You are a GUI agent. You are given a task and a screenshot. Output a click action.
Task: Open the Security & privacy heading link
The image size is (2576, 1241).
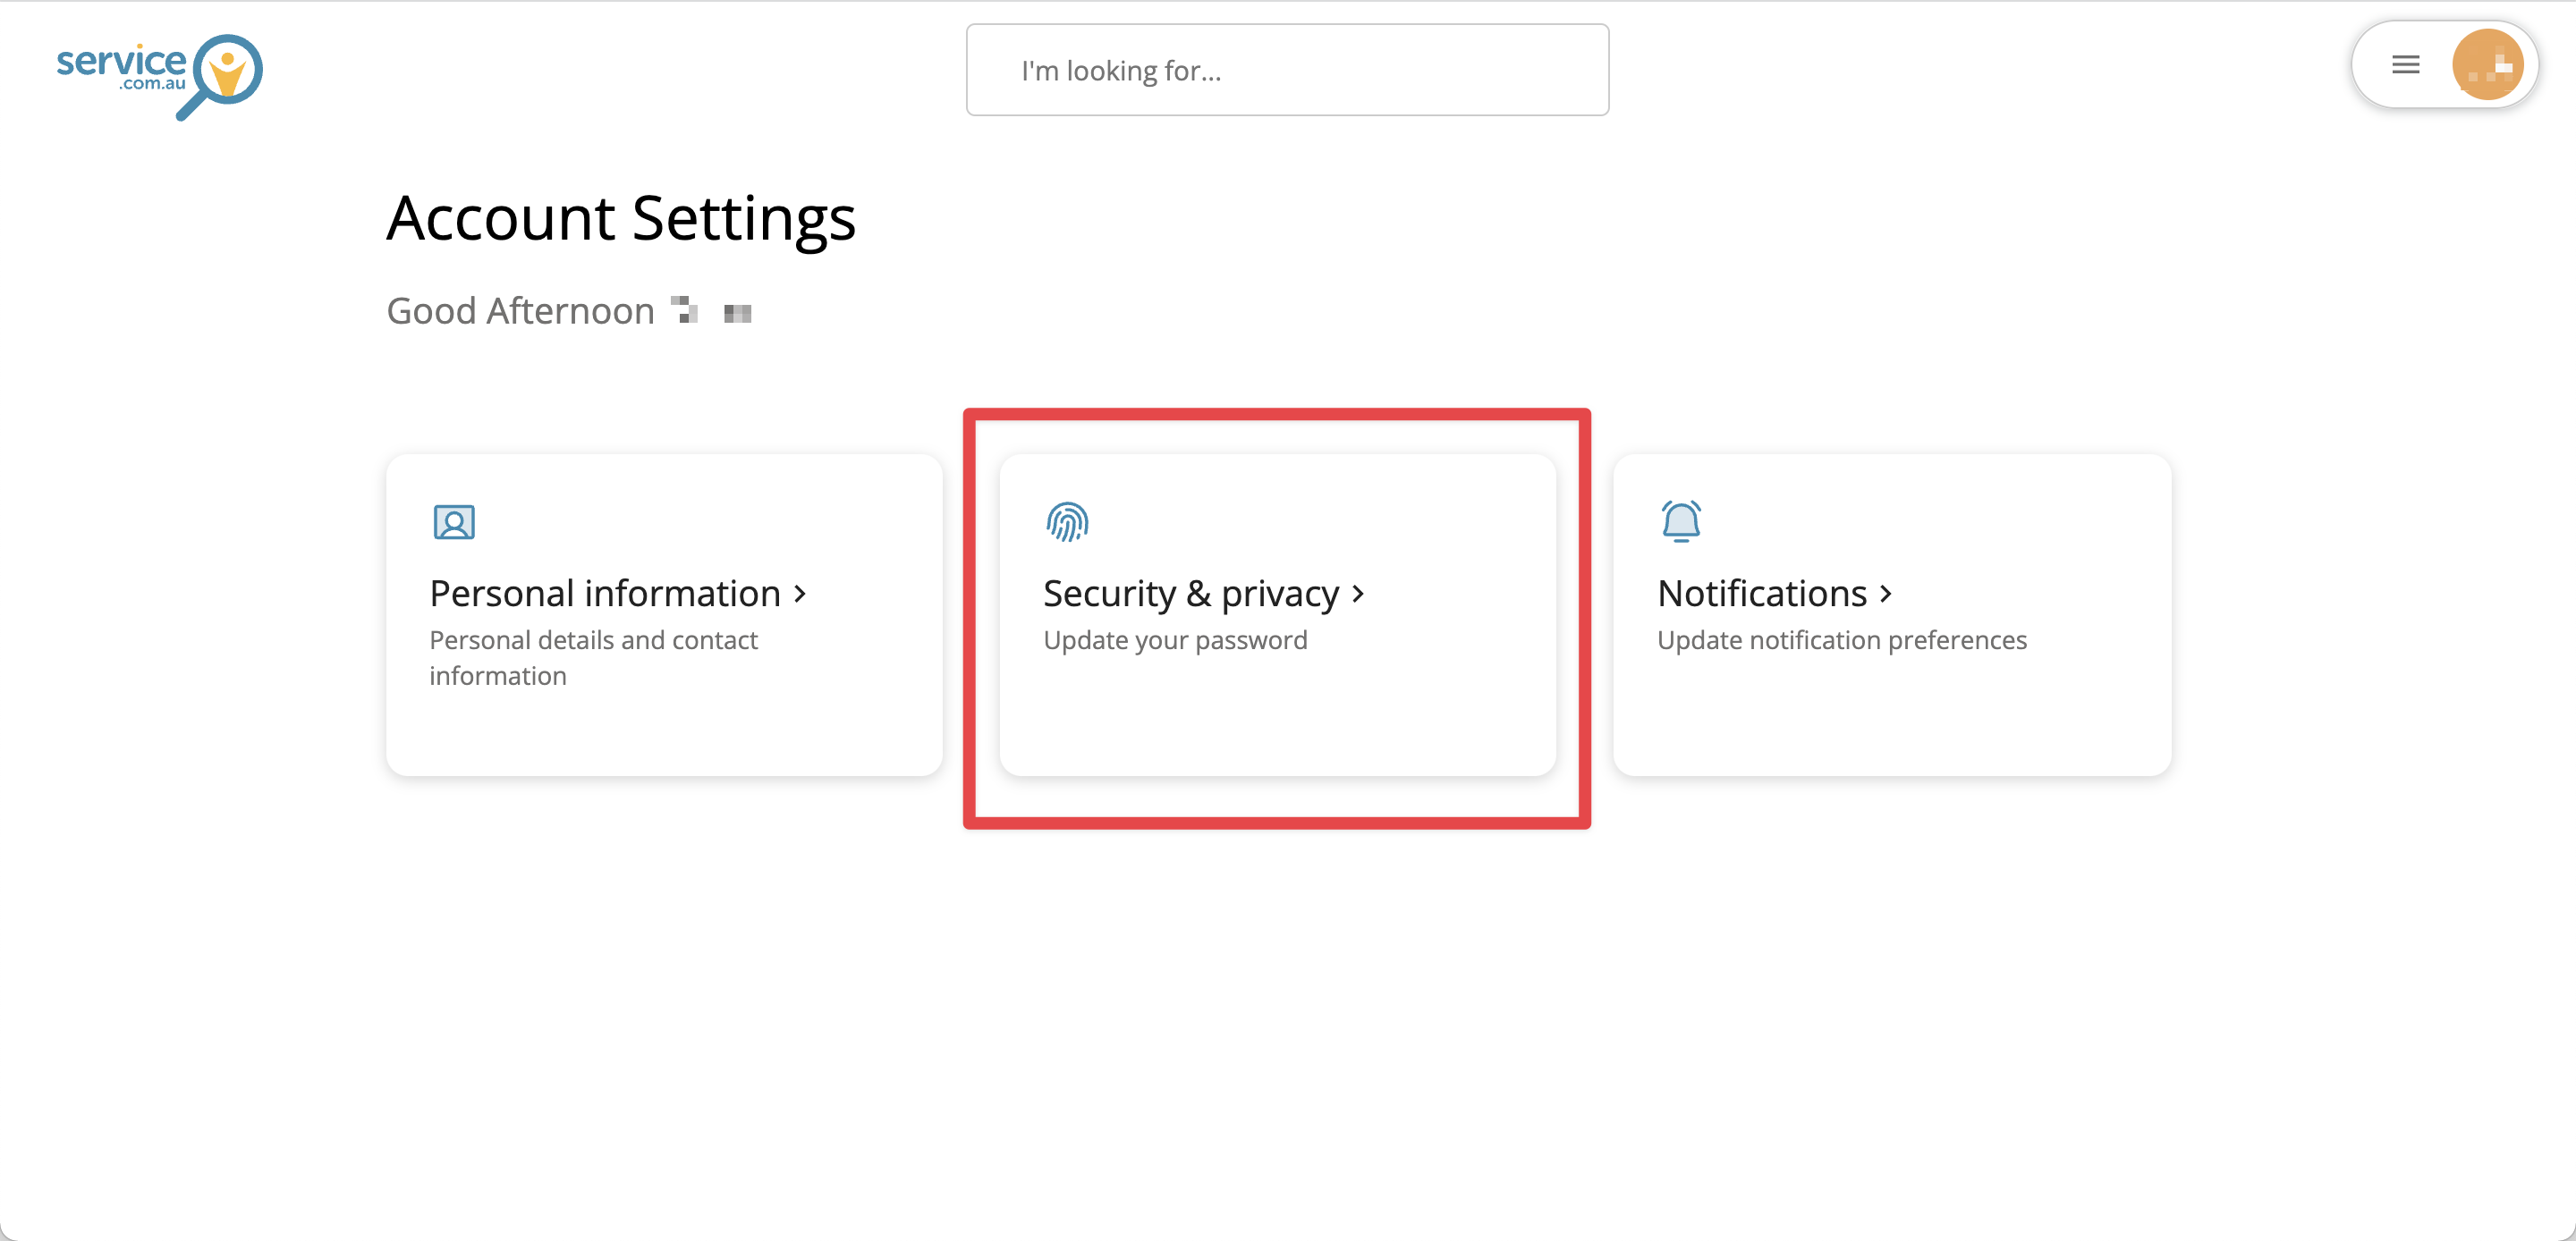point(1190,594)
